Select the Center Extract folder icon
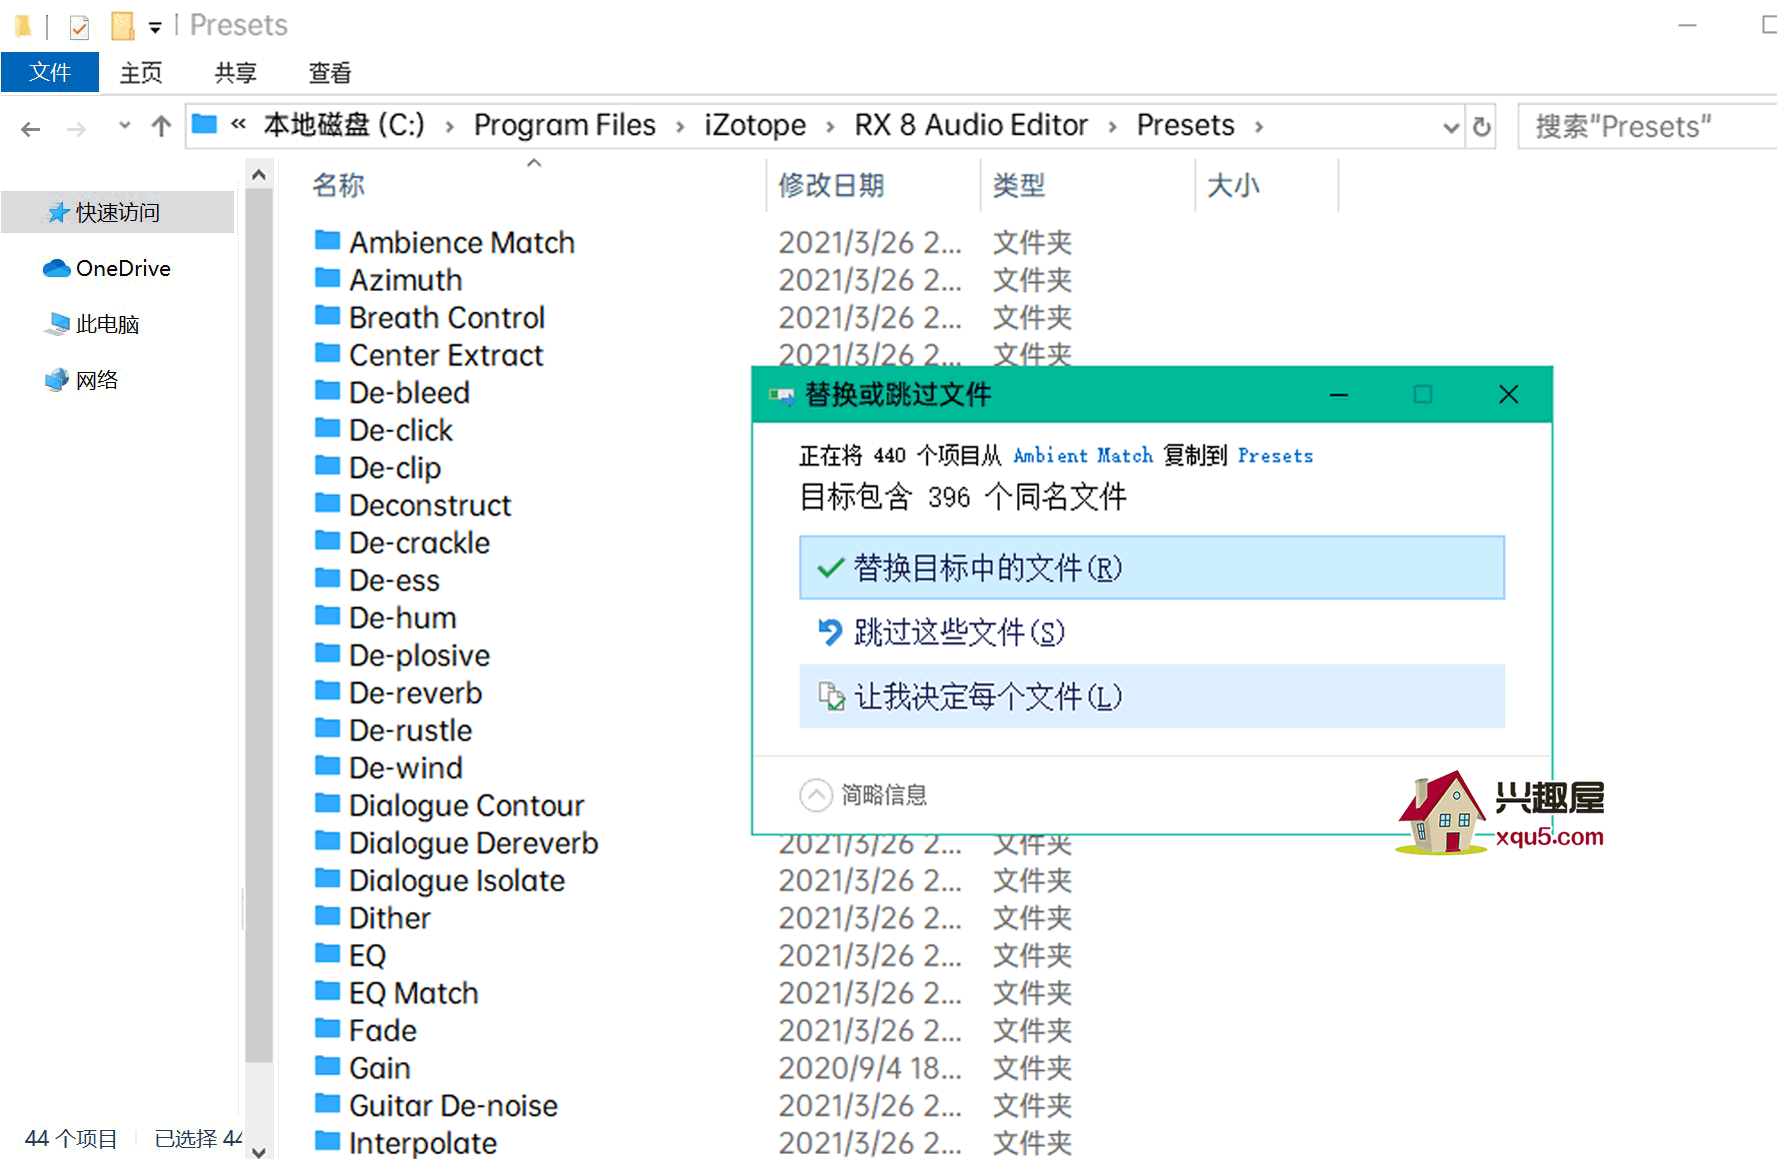This screenshot has width=1777, height=1159. tap(327, 352)
